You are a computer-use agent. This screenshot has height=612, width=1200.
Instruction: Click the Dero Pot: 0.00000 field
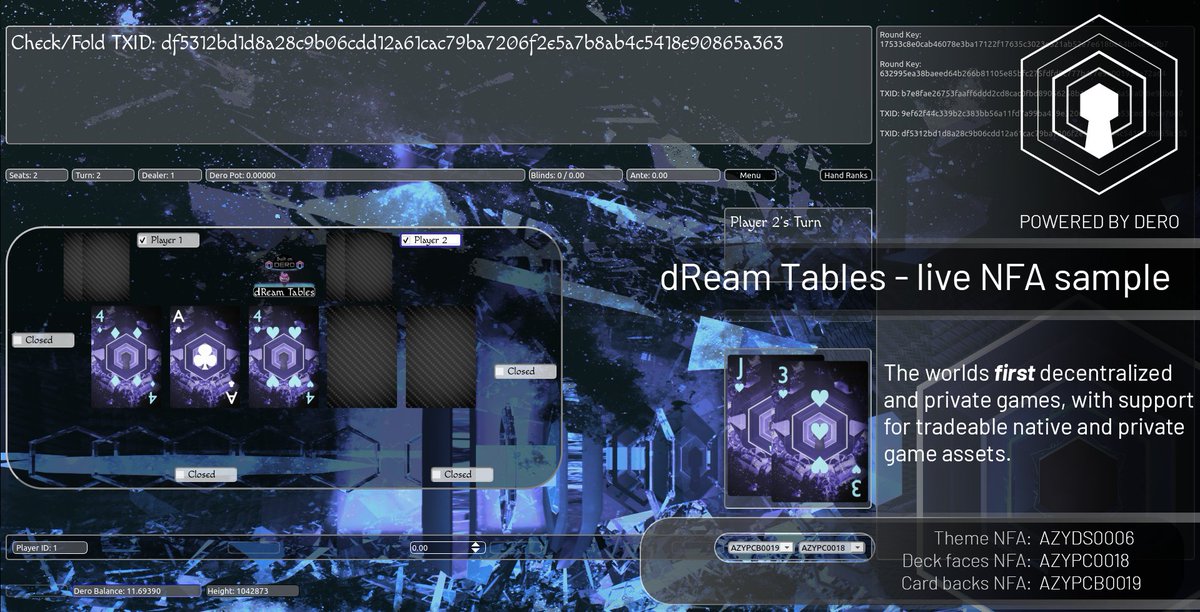(x=366, y=175)
